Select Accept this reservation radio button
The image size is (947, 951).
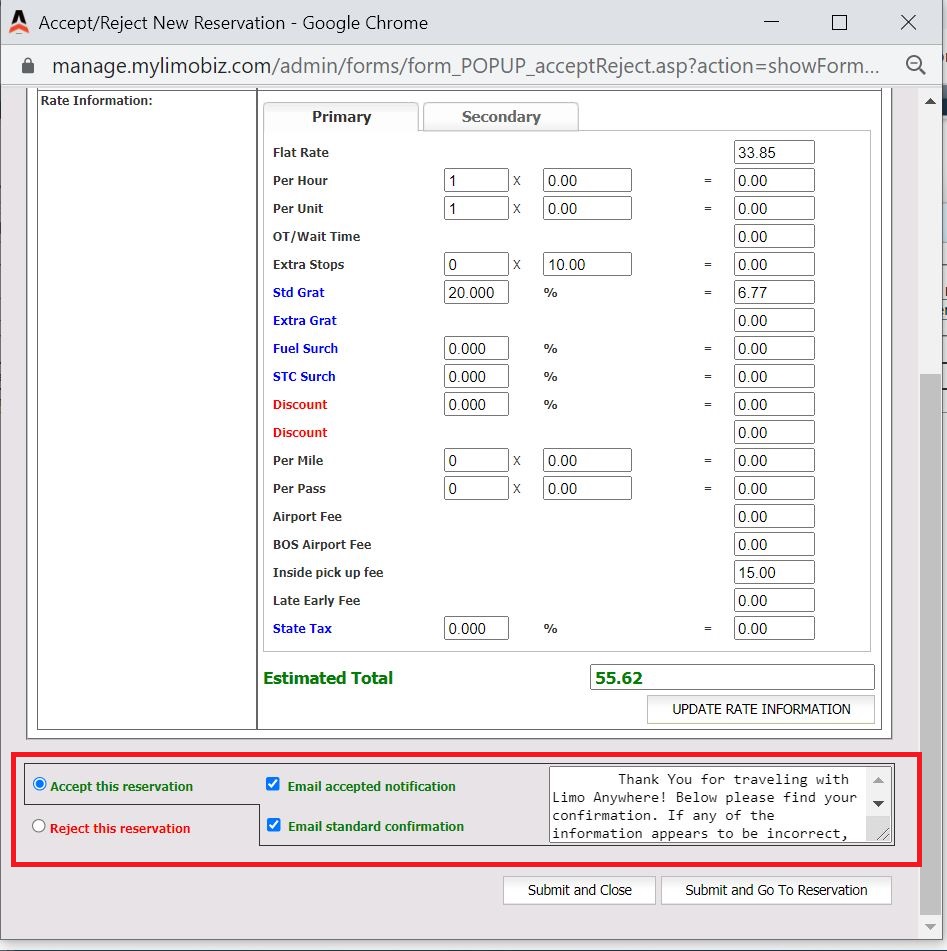40,784
